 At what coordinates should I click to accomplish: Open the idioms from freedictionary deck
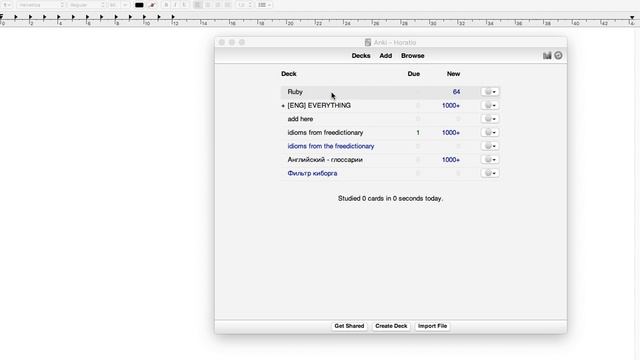[325, 132]
